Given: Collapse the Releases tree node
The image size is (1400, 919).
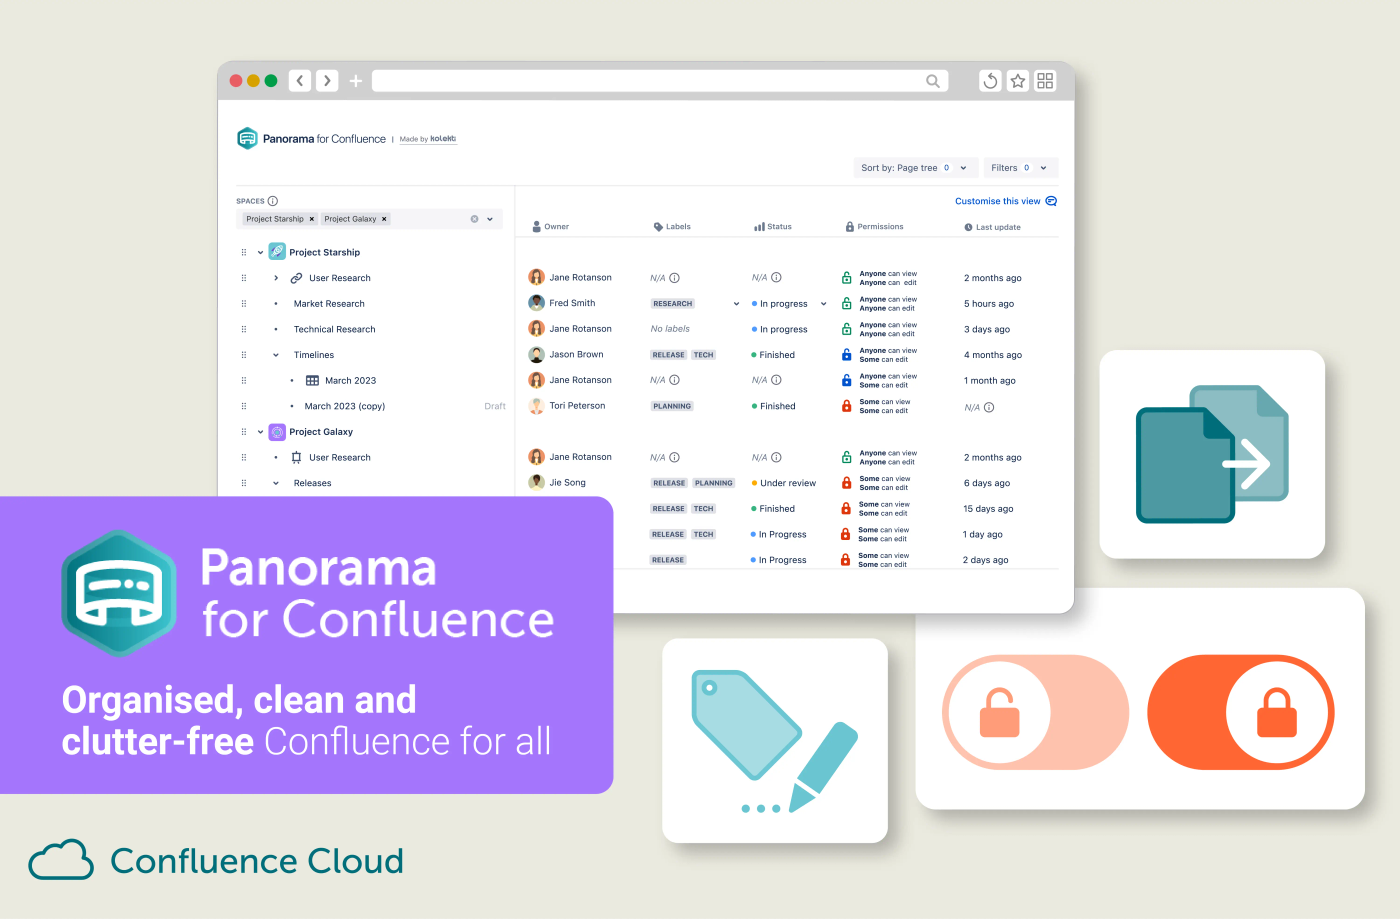Looking at the screenshot, I should 276,483.
